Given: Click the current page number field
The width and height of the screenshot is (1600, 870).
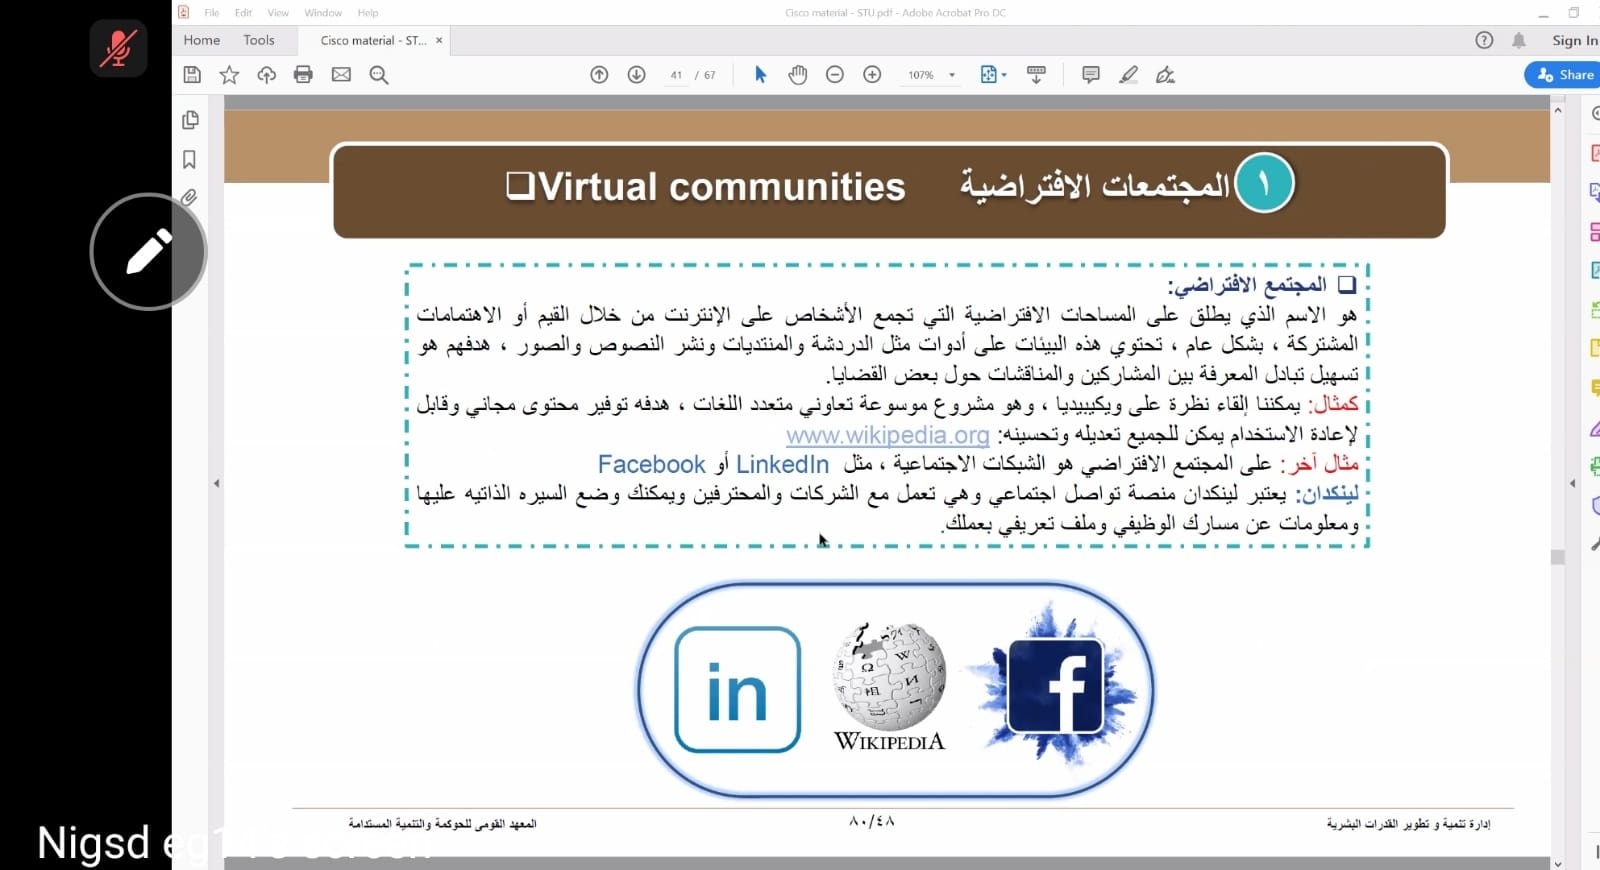Looking at the screenshot, I should pos(677,75).
